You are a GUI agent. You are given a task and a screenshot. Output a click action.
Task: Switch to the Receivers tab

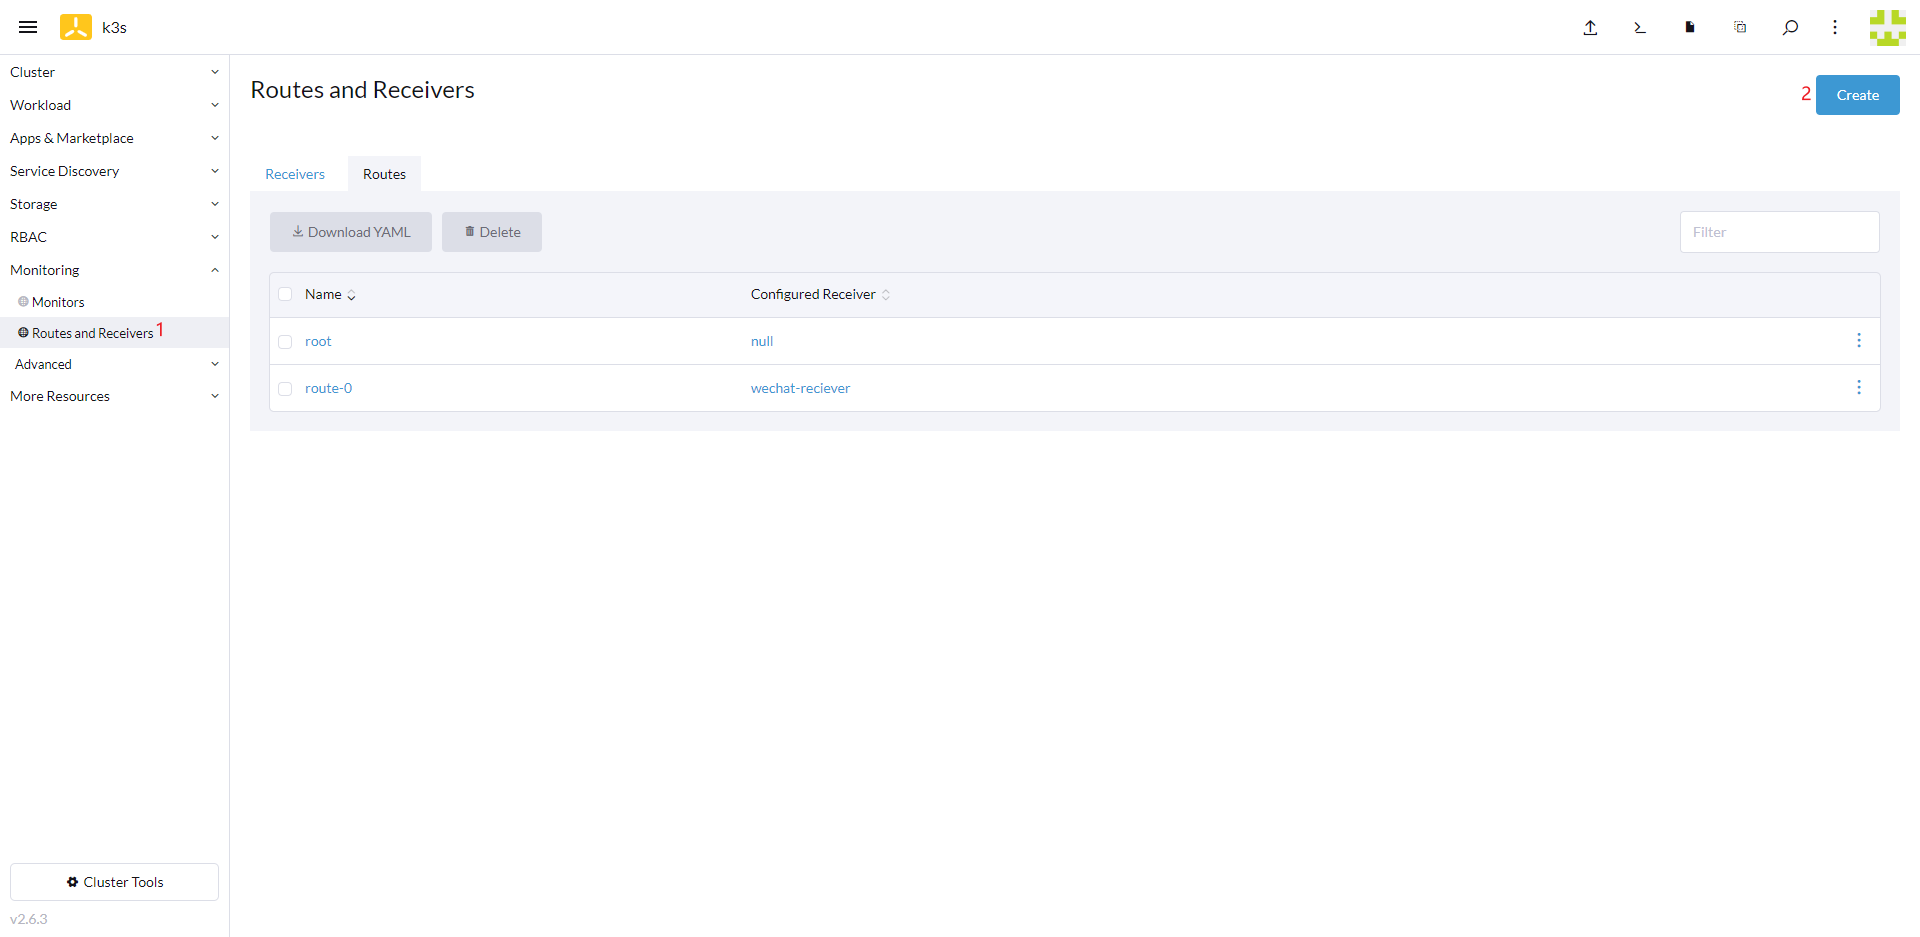click(295, 174)
